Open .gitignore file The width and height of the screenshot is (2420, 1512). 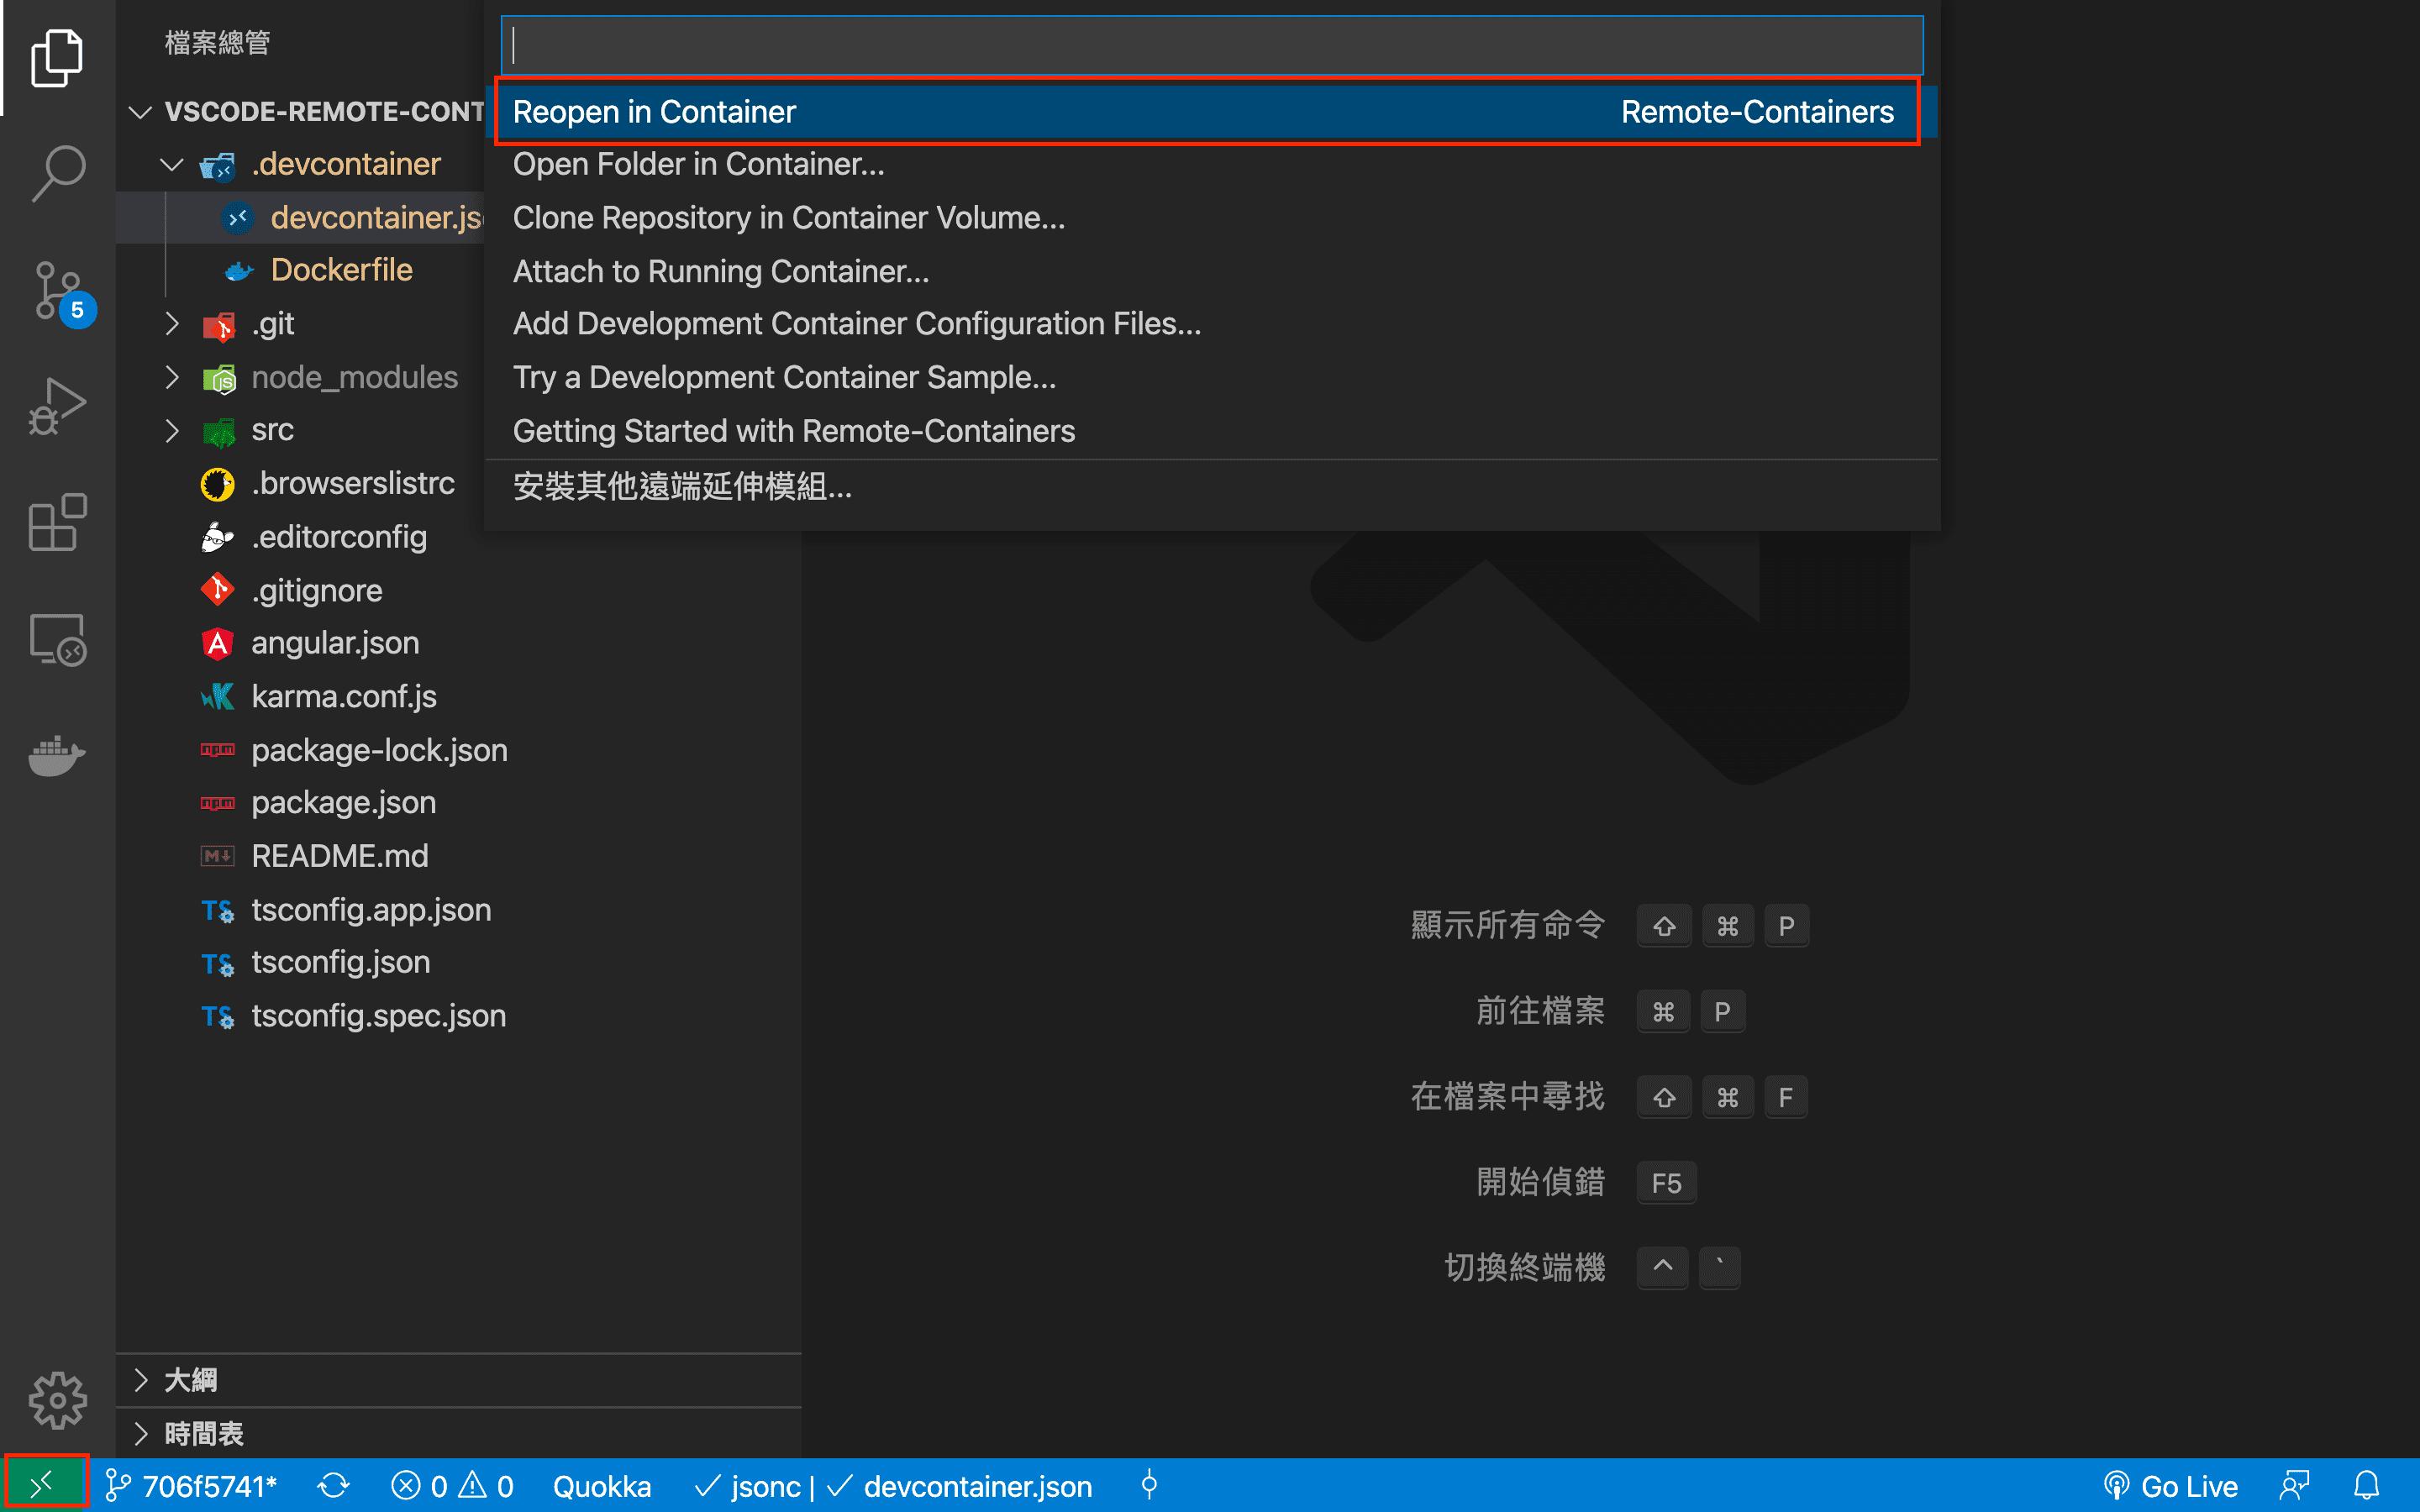tap(458, 590)
